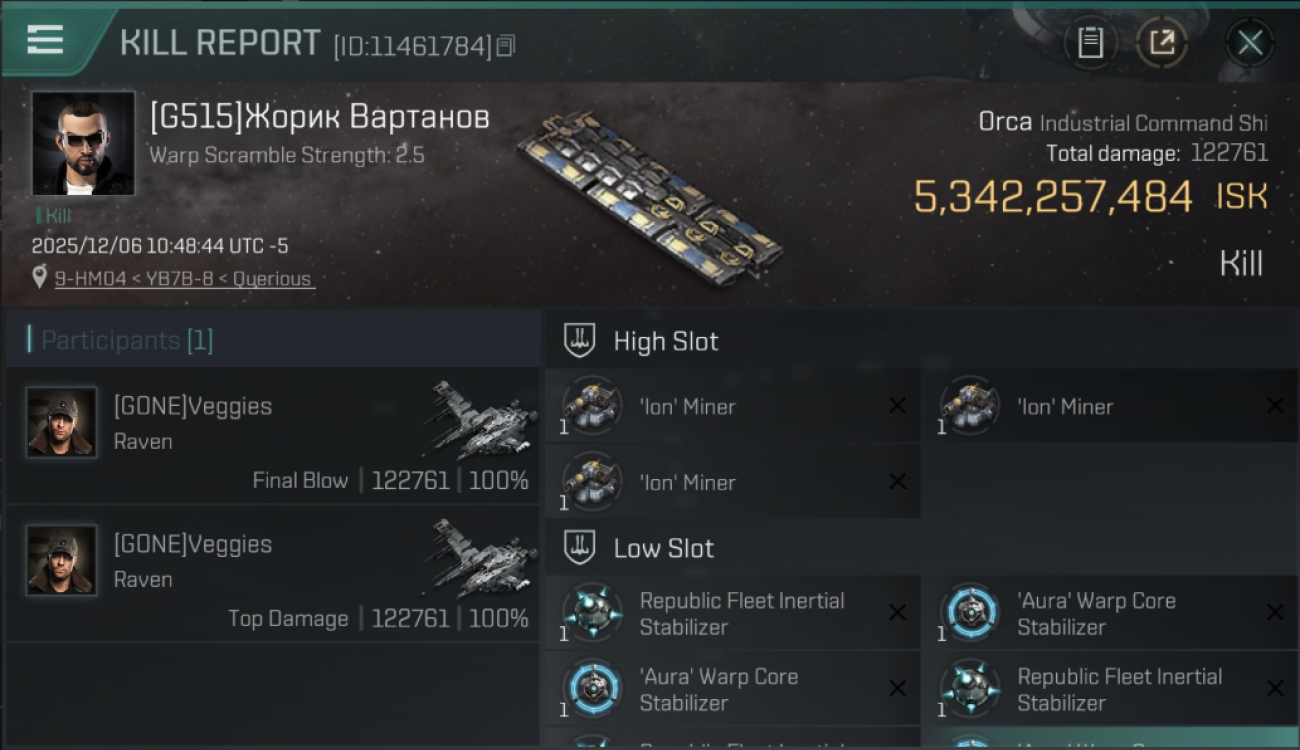Share the kill report externally
1300x750 pixels.
tap(1161, 42)
